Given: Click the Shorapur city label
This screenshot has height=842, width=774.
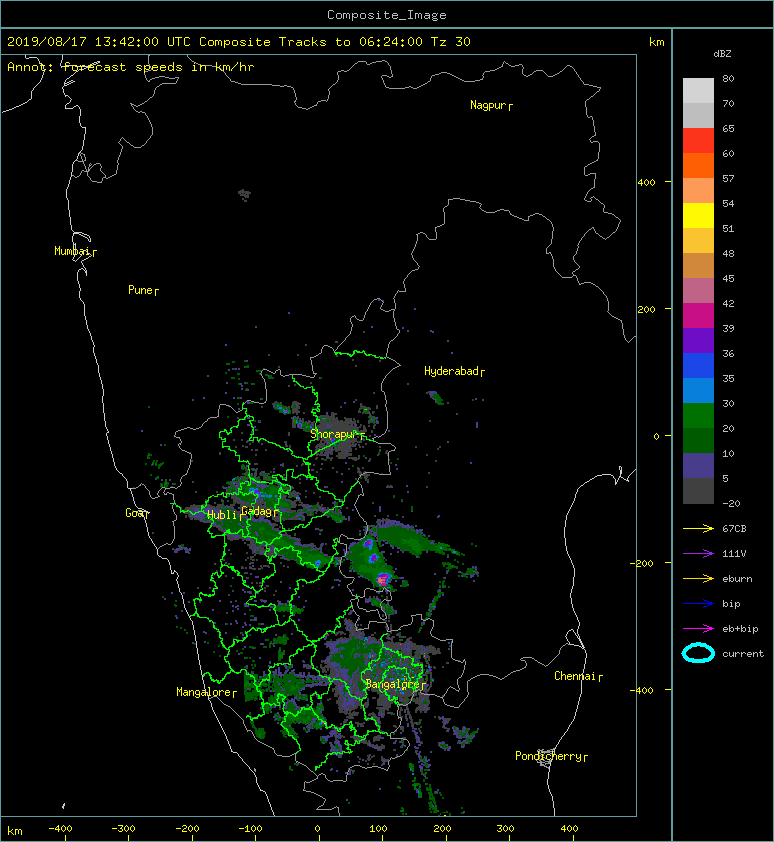Looking at the screenshot, I should coord(334,434).
